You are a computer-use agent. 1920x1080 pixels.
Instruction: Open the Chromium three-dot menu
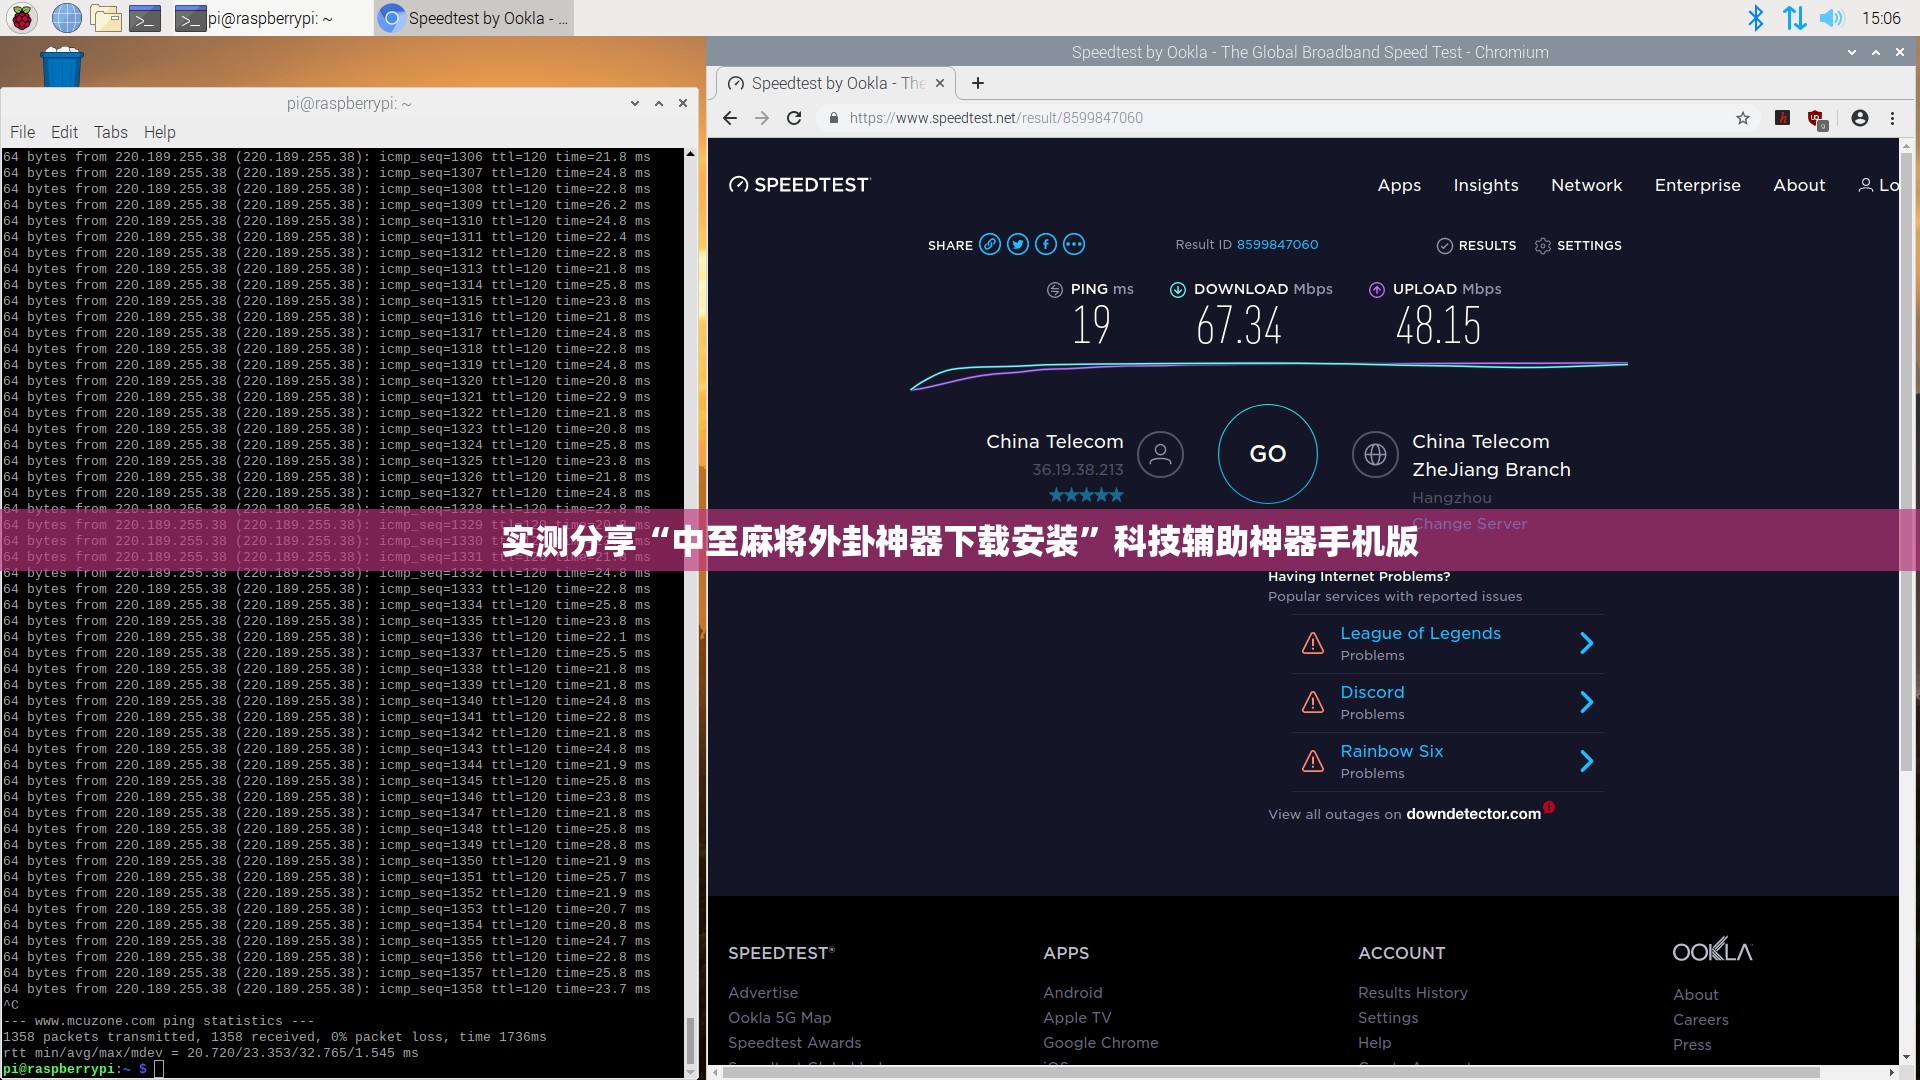coord(1892,118)
